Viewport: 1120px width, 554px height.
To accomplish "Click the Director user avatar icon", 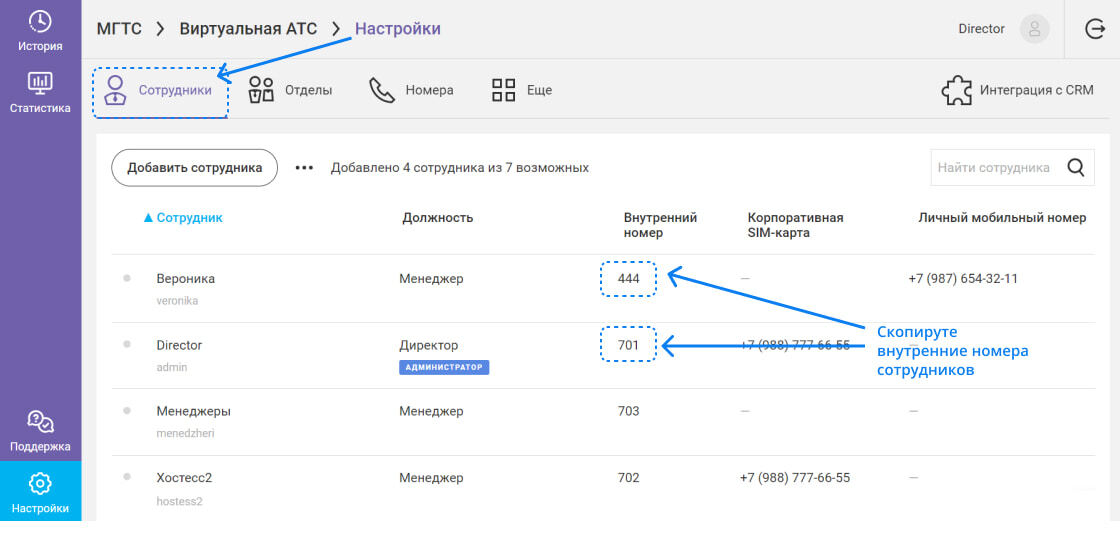I will pos(1034,29).
